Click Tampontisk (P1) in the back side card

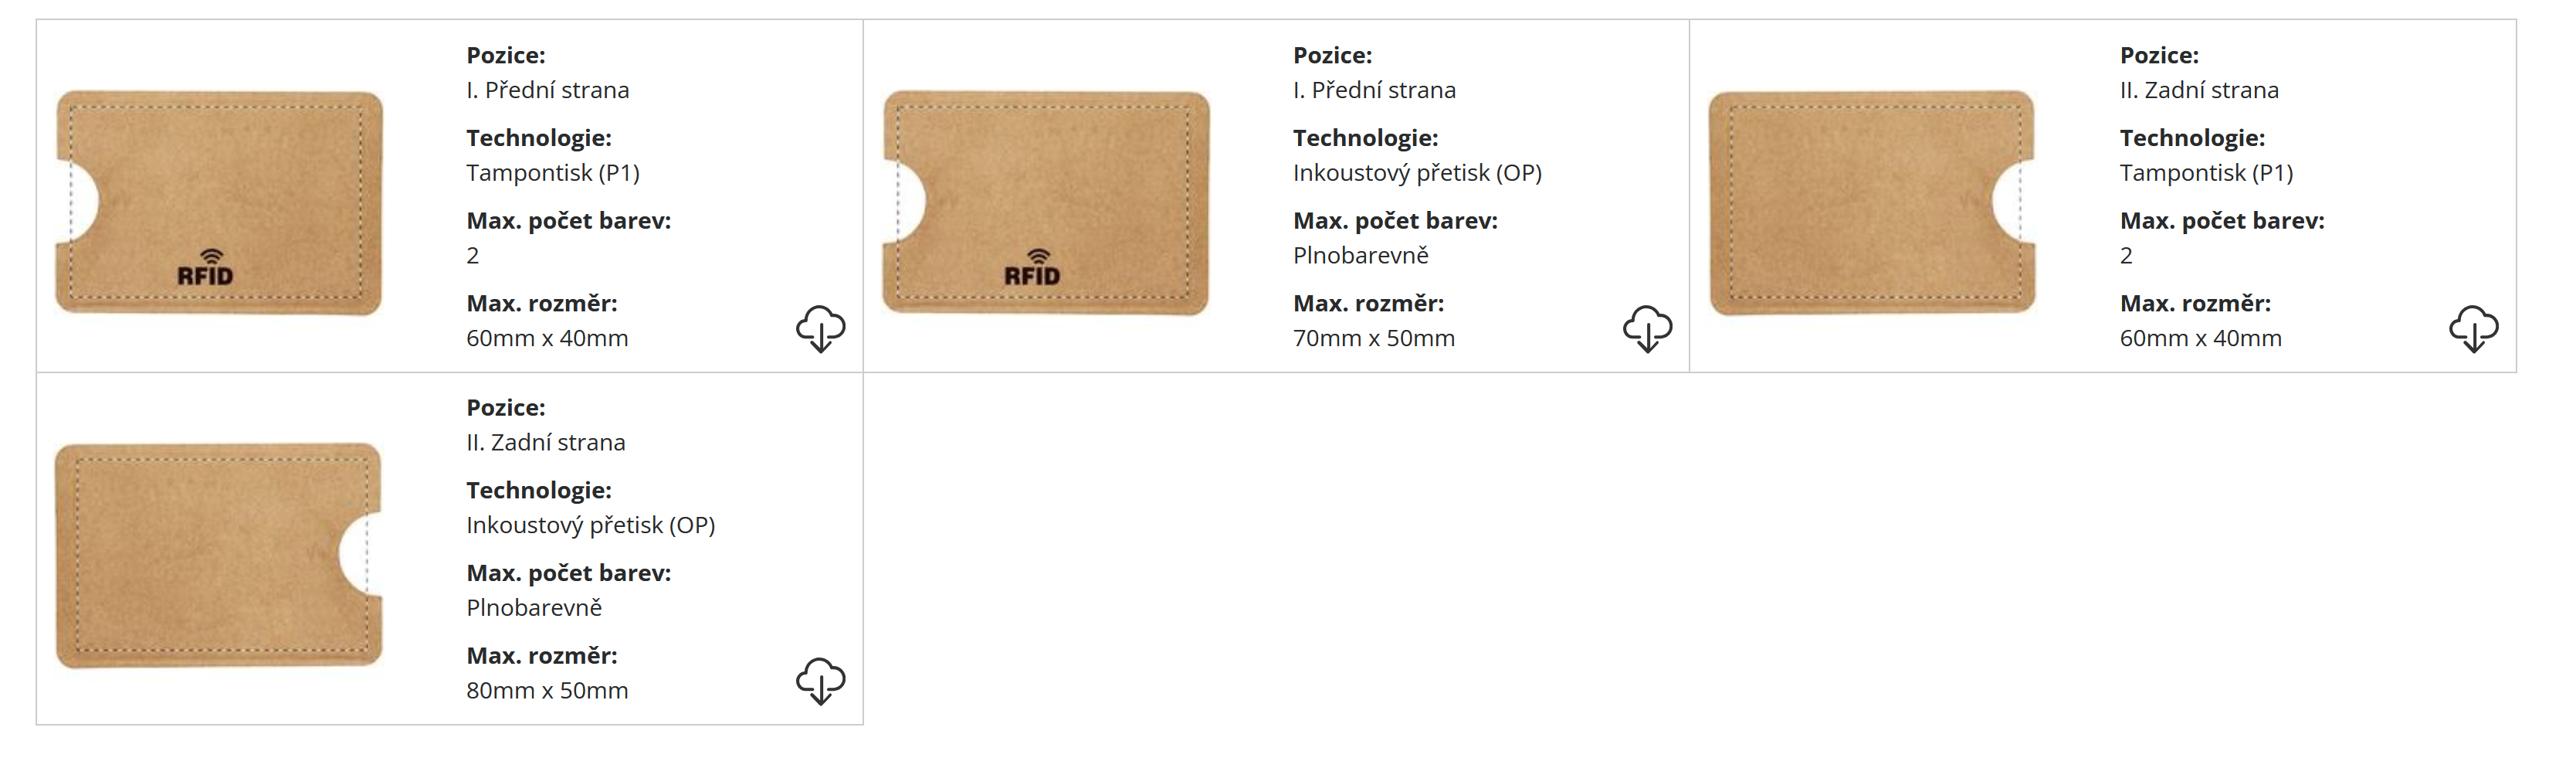point(2206,173)
